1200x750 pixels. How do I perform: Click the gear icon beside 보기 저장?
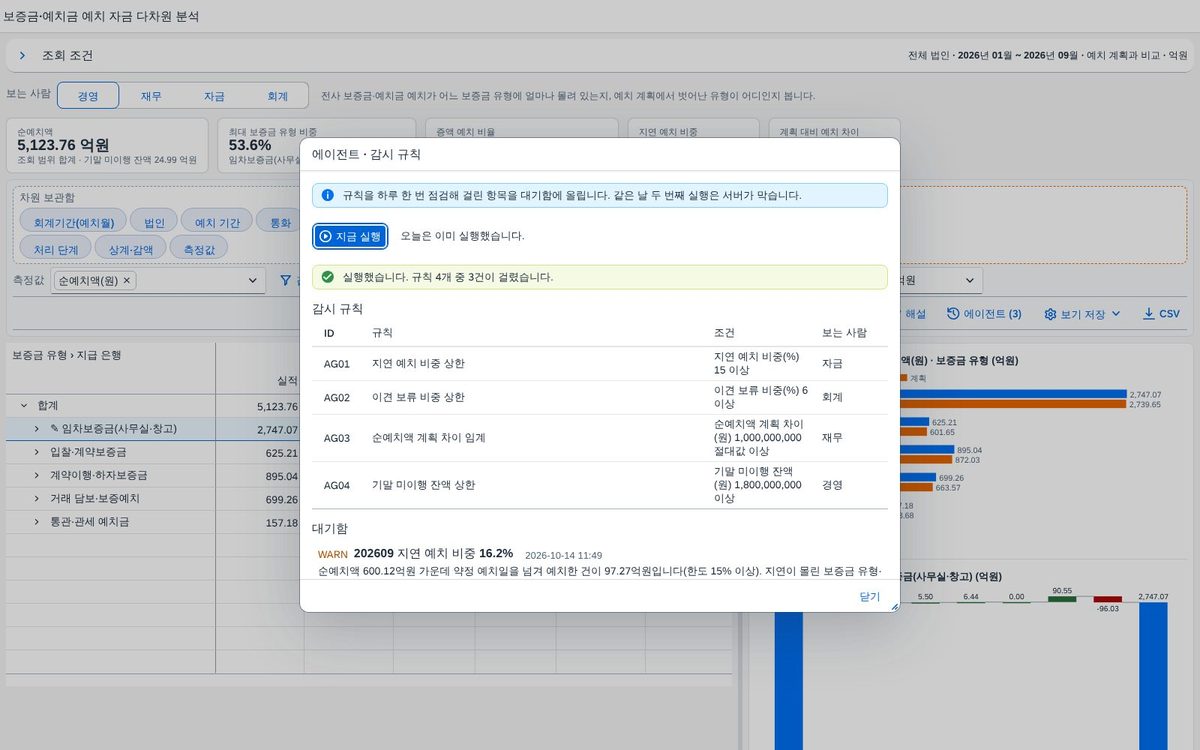click(x=1050, y=314)
